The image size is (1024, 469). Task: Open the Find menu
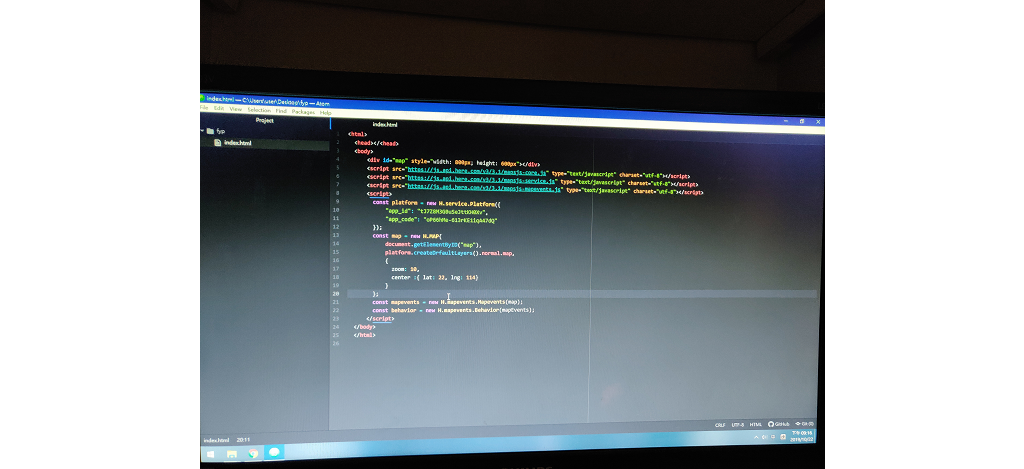pyautogui.click(x=281, y=111)
